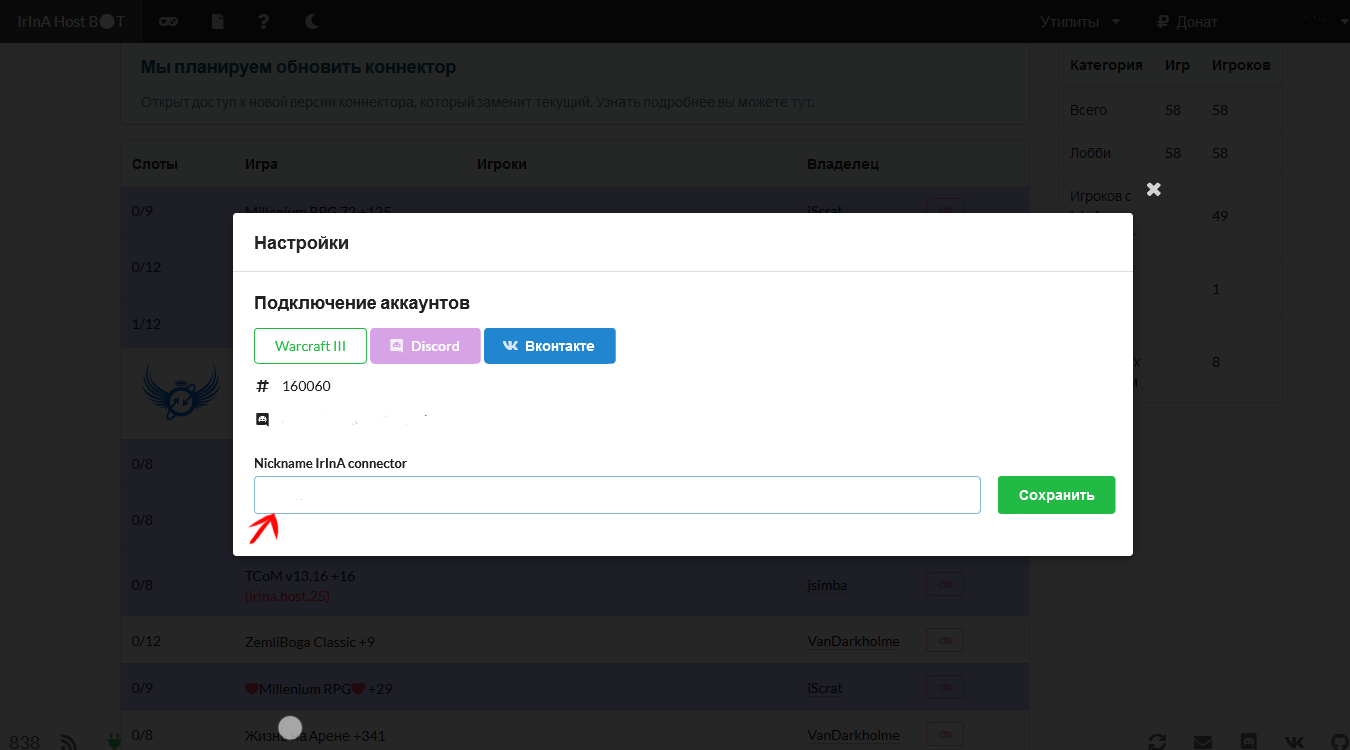Click the refresh icon in footer
The height and width of the screenshot is (750, 1350).
(1157, 741)
